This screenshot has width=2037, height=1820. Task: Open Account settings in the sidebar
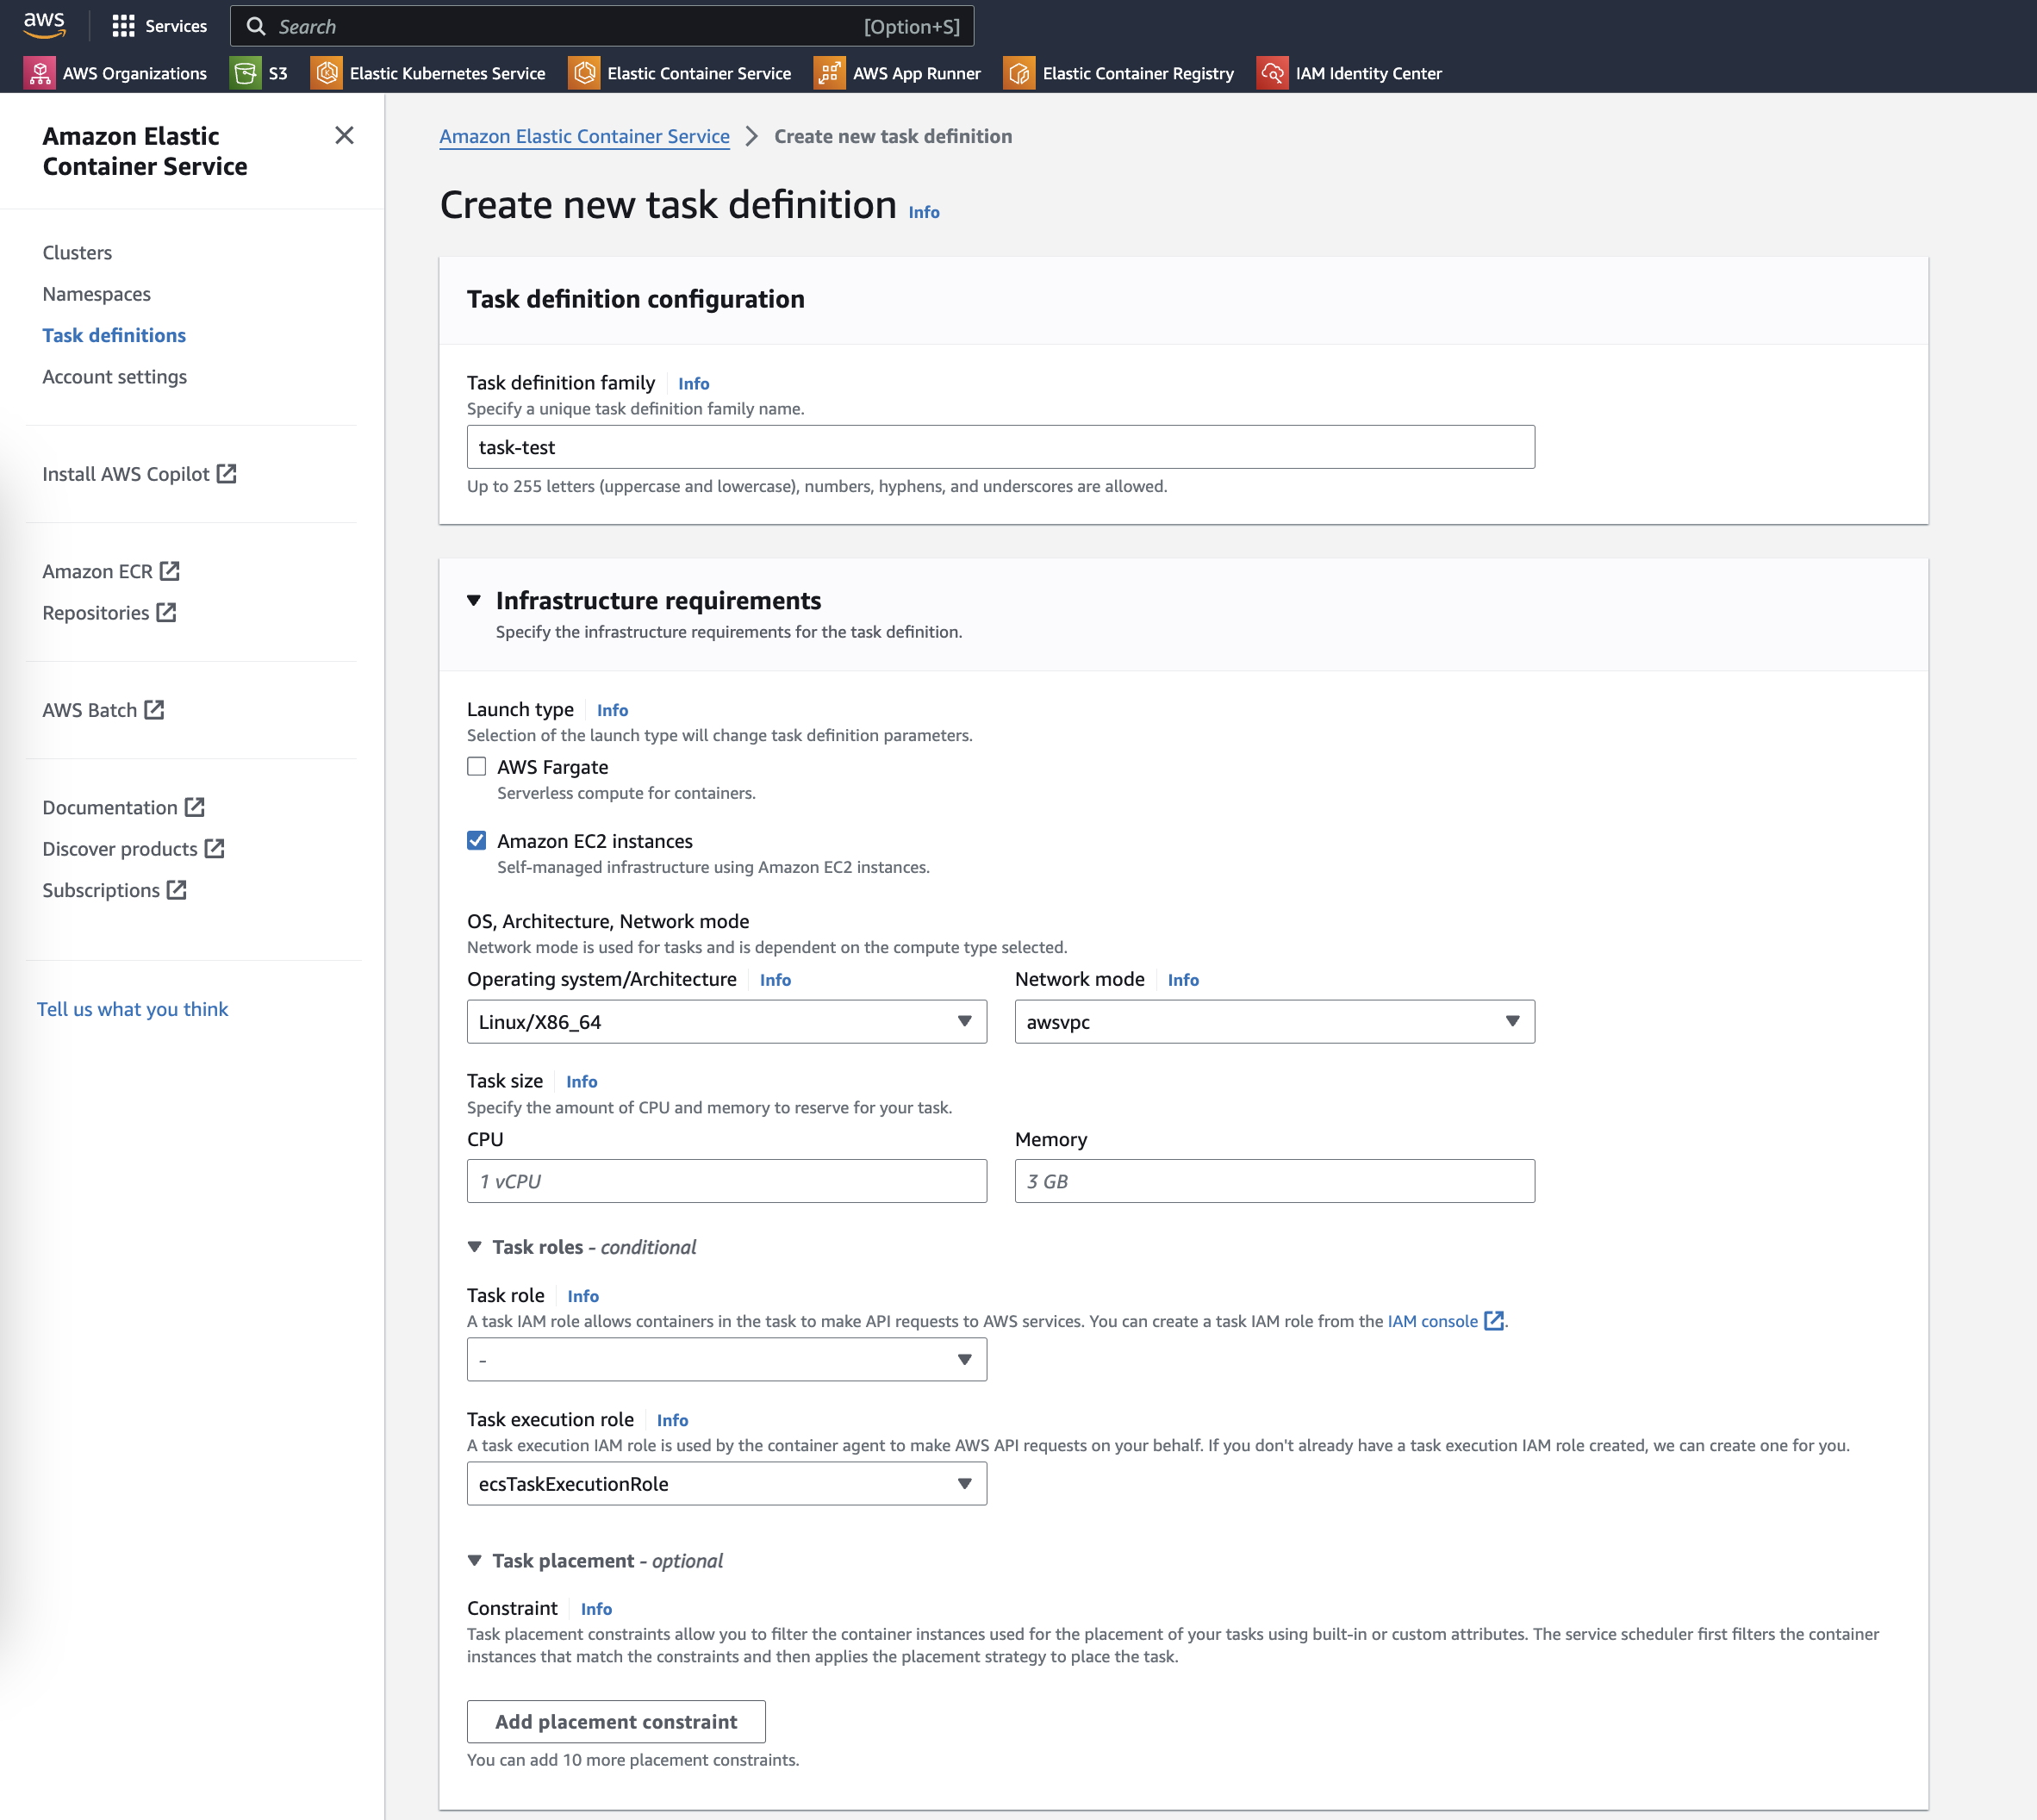[x=114, y=377]
